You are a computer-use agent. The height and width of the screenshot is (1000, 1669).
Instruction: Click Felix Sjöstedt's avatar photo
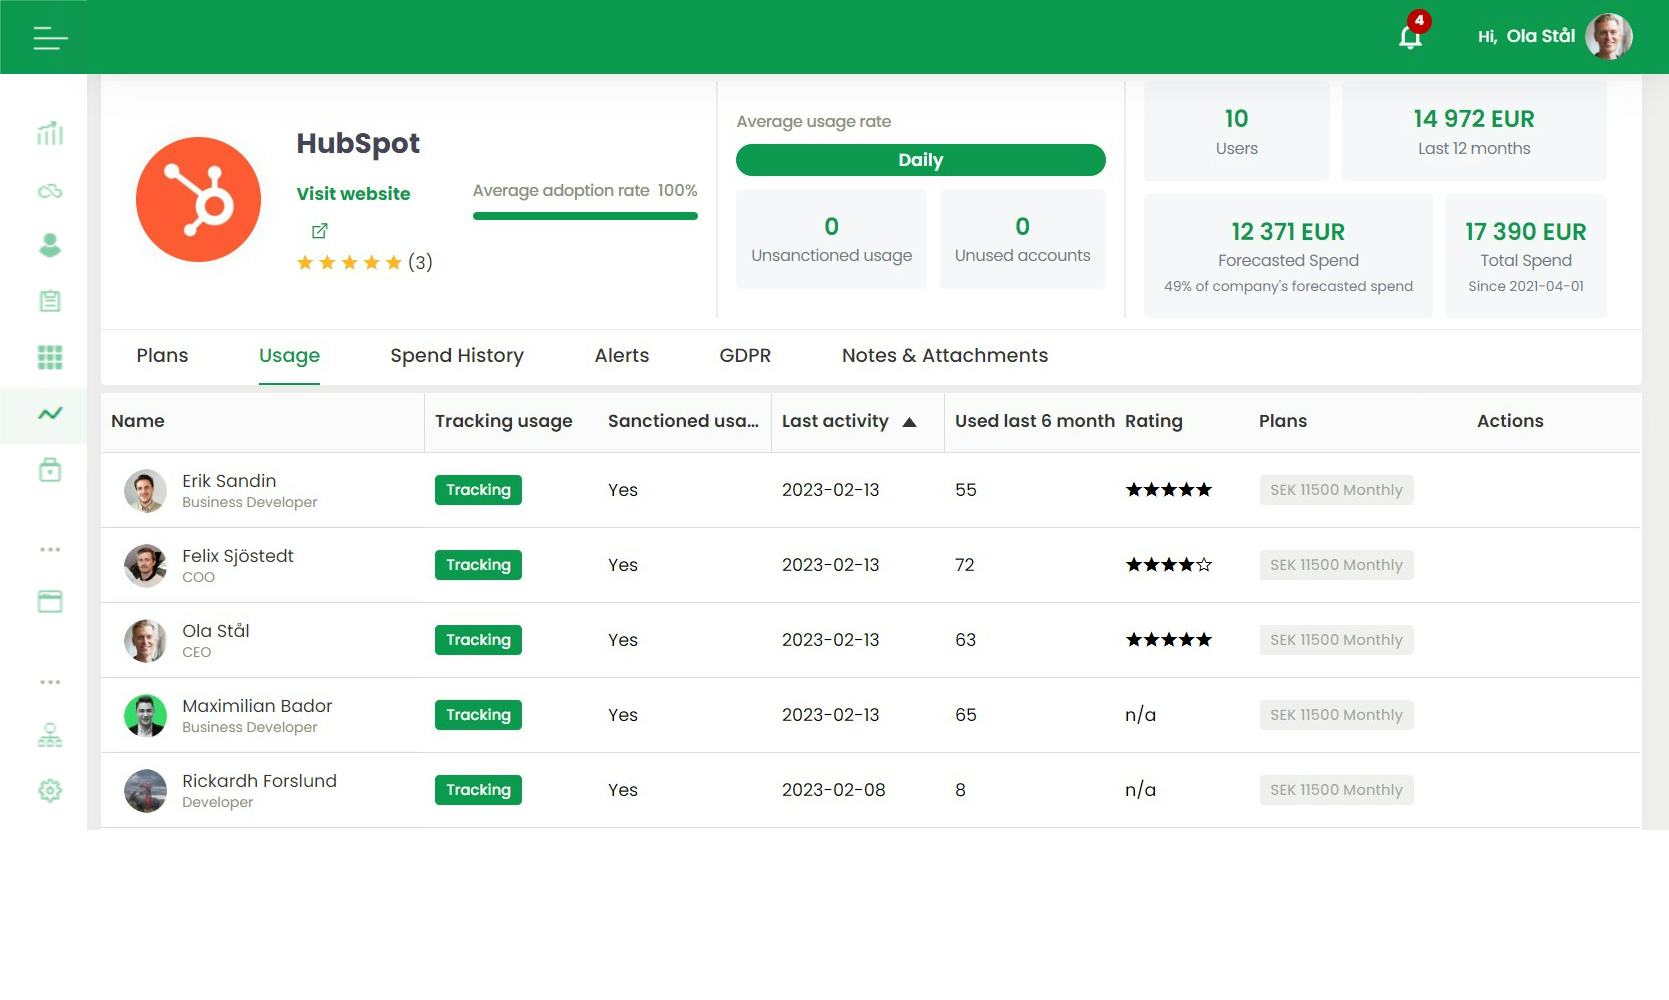pos(145,566)
